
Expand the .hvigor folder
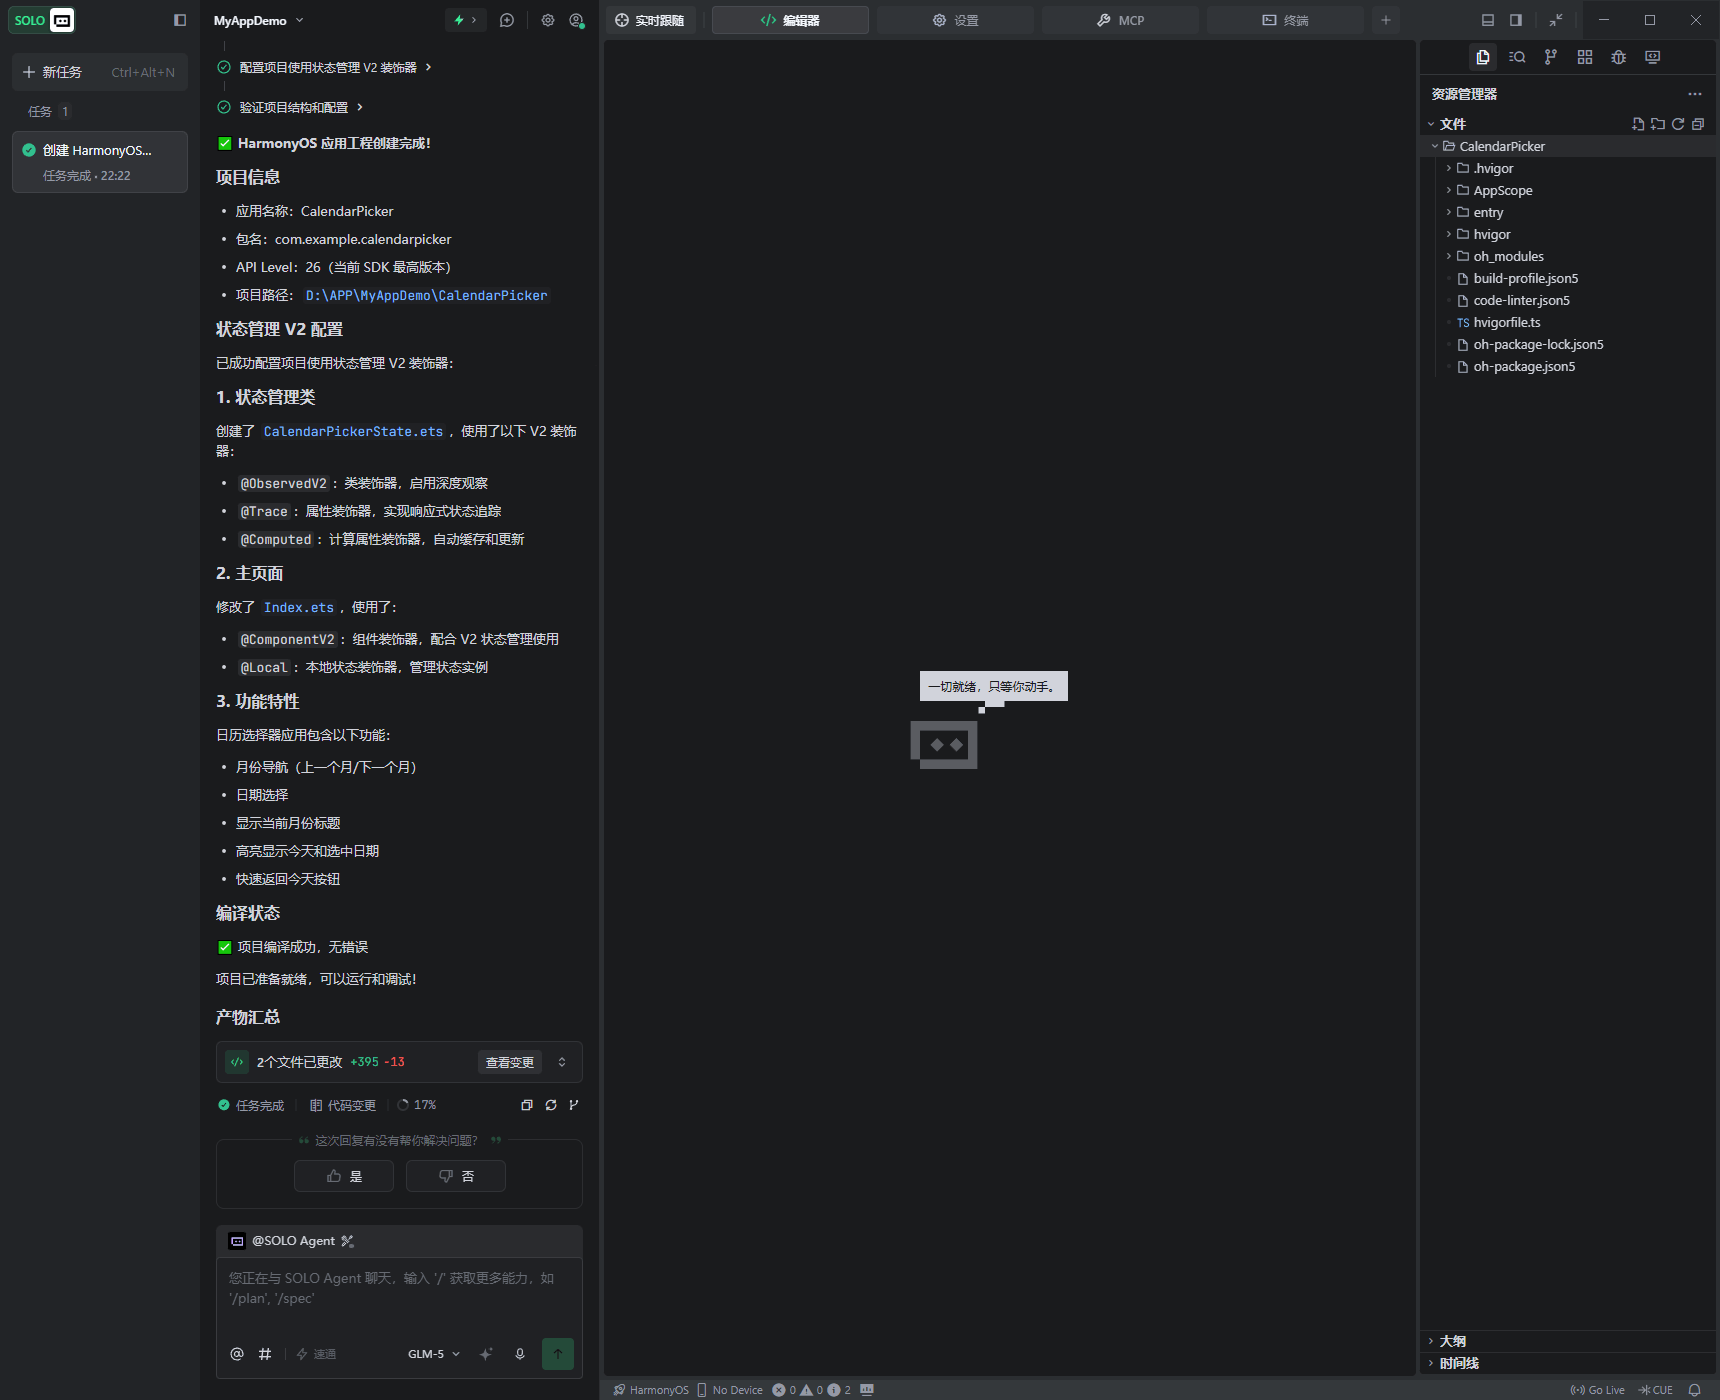pyautogui.click(x=1570, y=168)
